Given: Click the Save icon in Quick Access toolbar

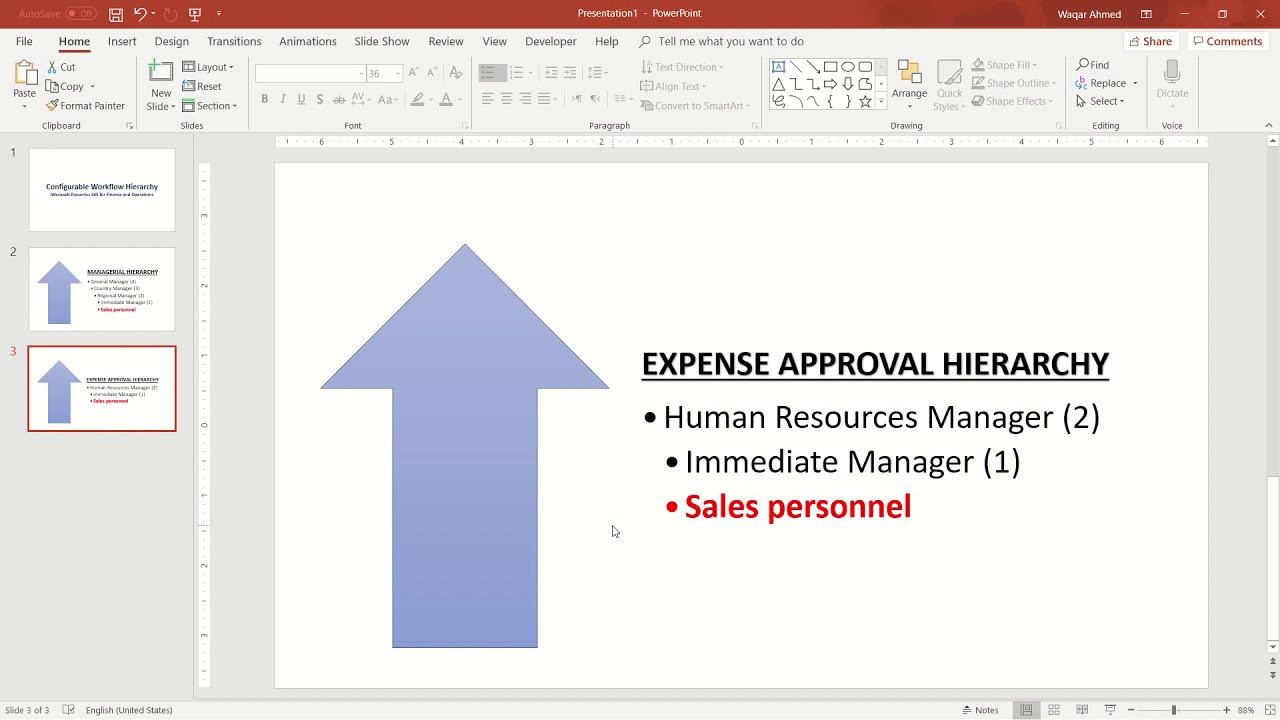Looking at the screenshot, I should pos(116,14).
